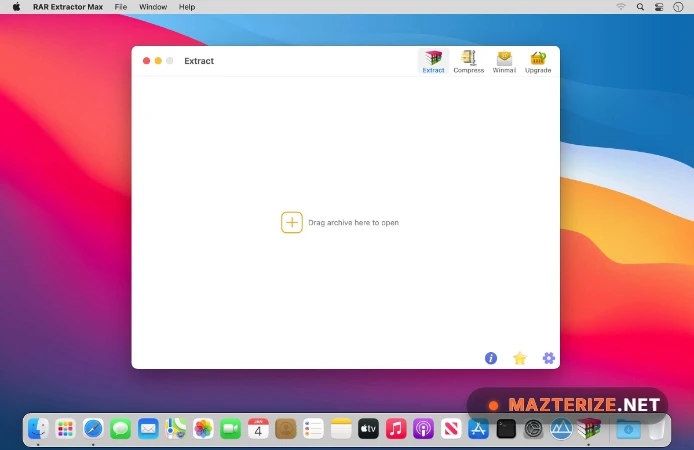Open the Downloads folder in Dock
This screenshot has height=450, width=694.
(x=628, y=429)
